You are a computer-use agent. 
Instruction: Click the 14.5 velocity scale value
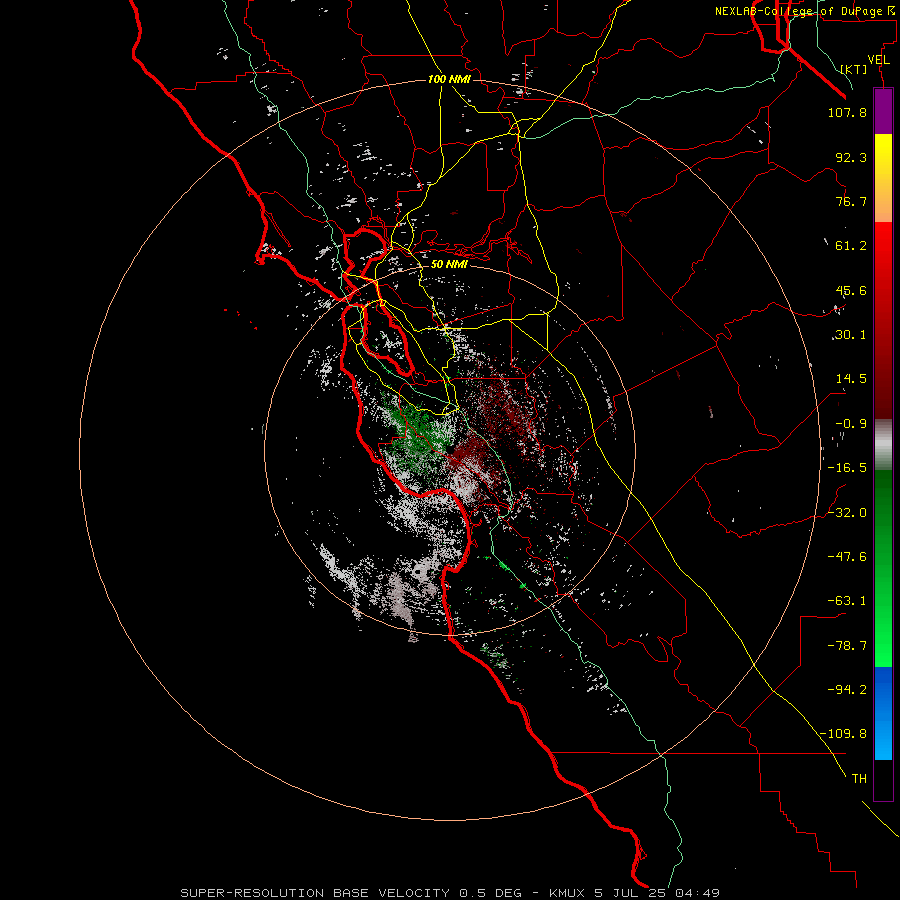(x=851, y=379)
